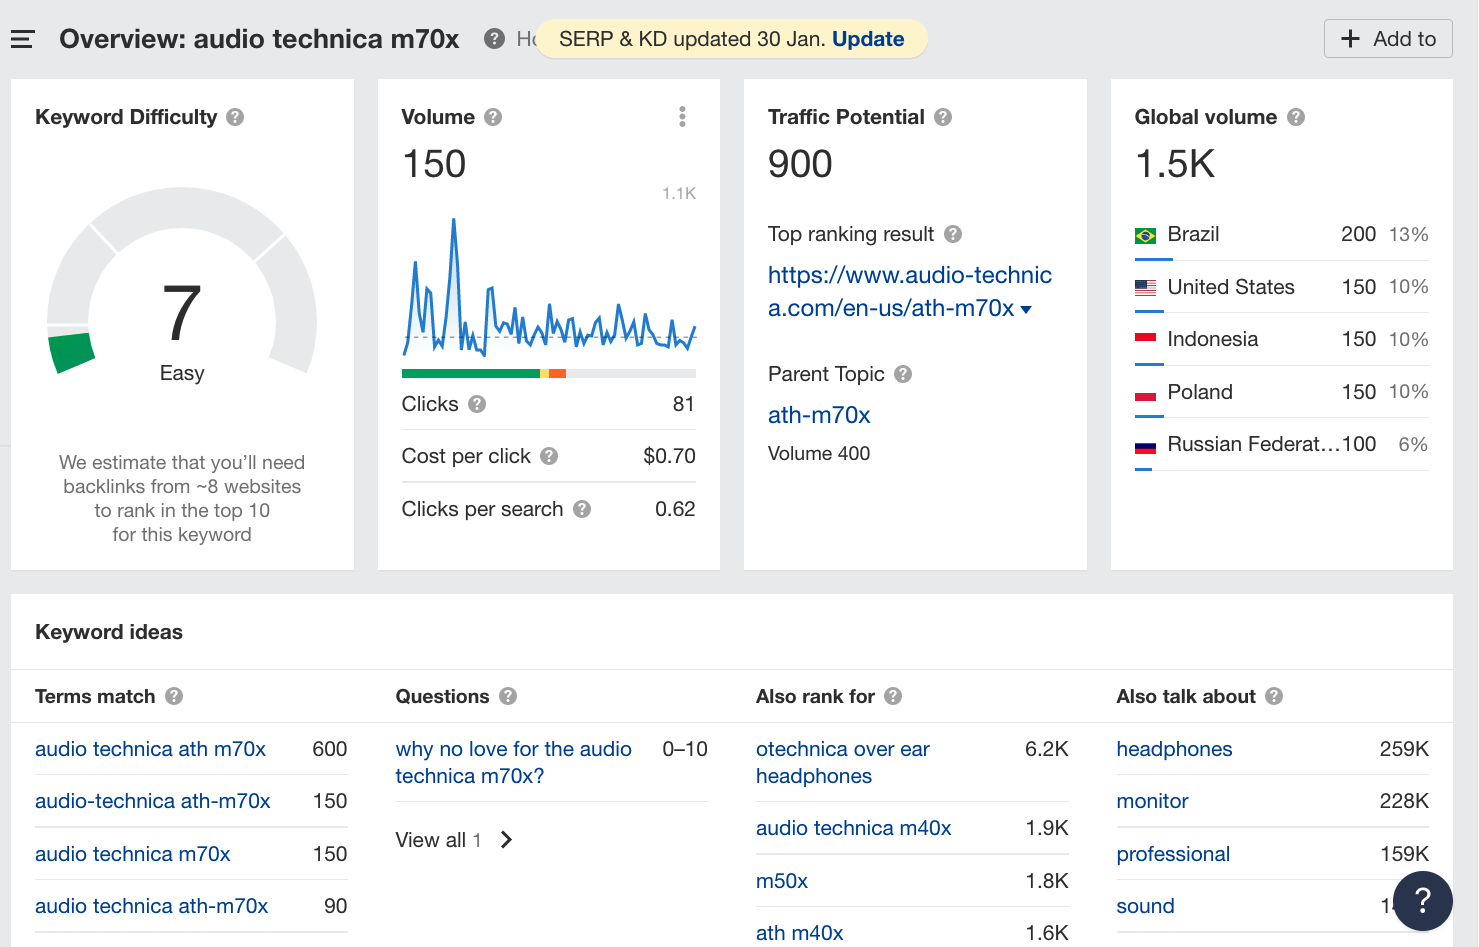The image size is (1479, 947).
Task: Click the Poland flag icon
Action: 1146,392
